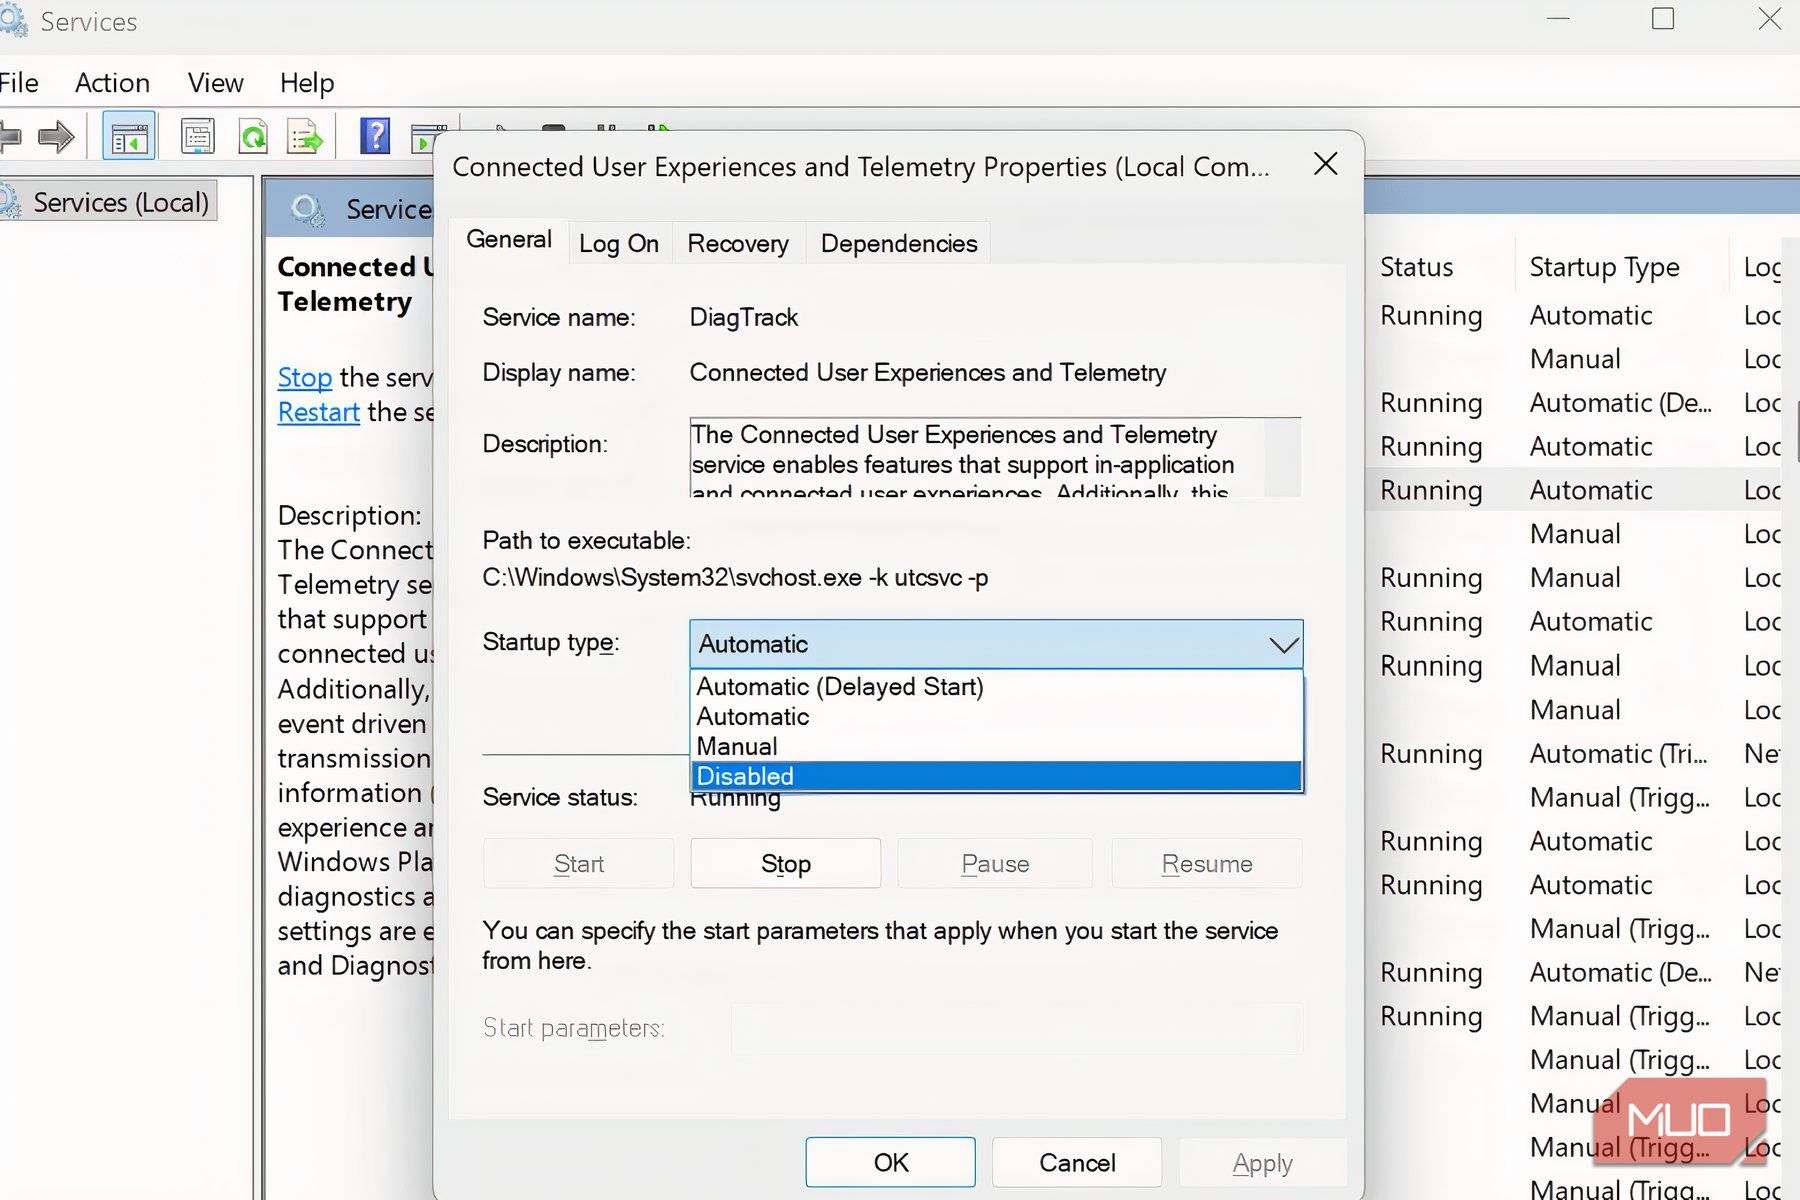Open the View menu
This screenshot has height=1200, width=1800.
[216, 83]
